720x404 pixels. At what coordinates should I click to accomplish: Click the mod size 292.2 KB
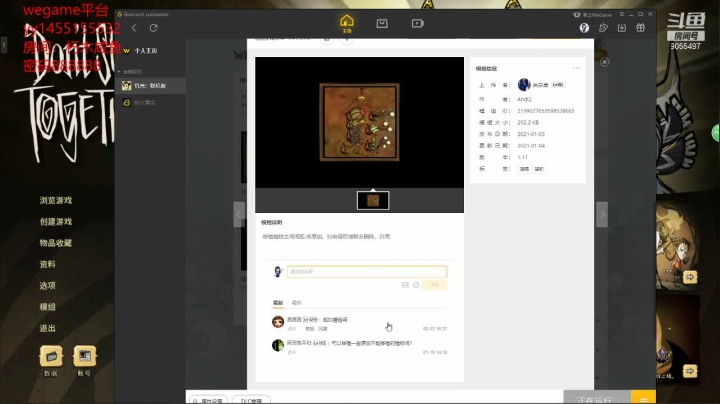[x=528, y=123]
